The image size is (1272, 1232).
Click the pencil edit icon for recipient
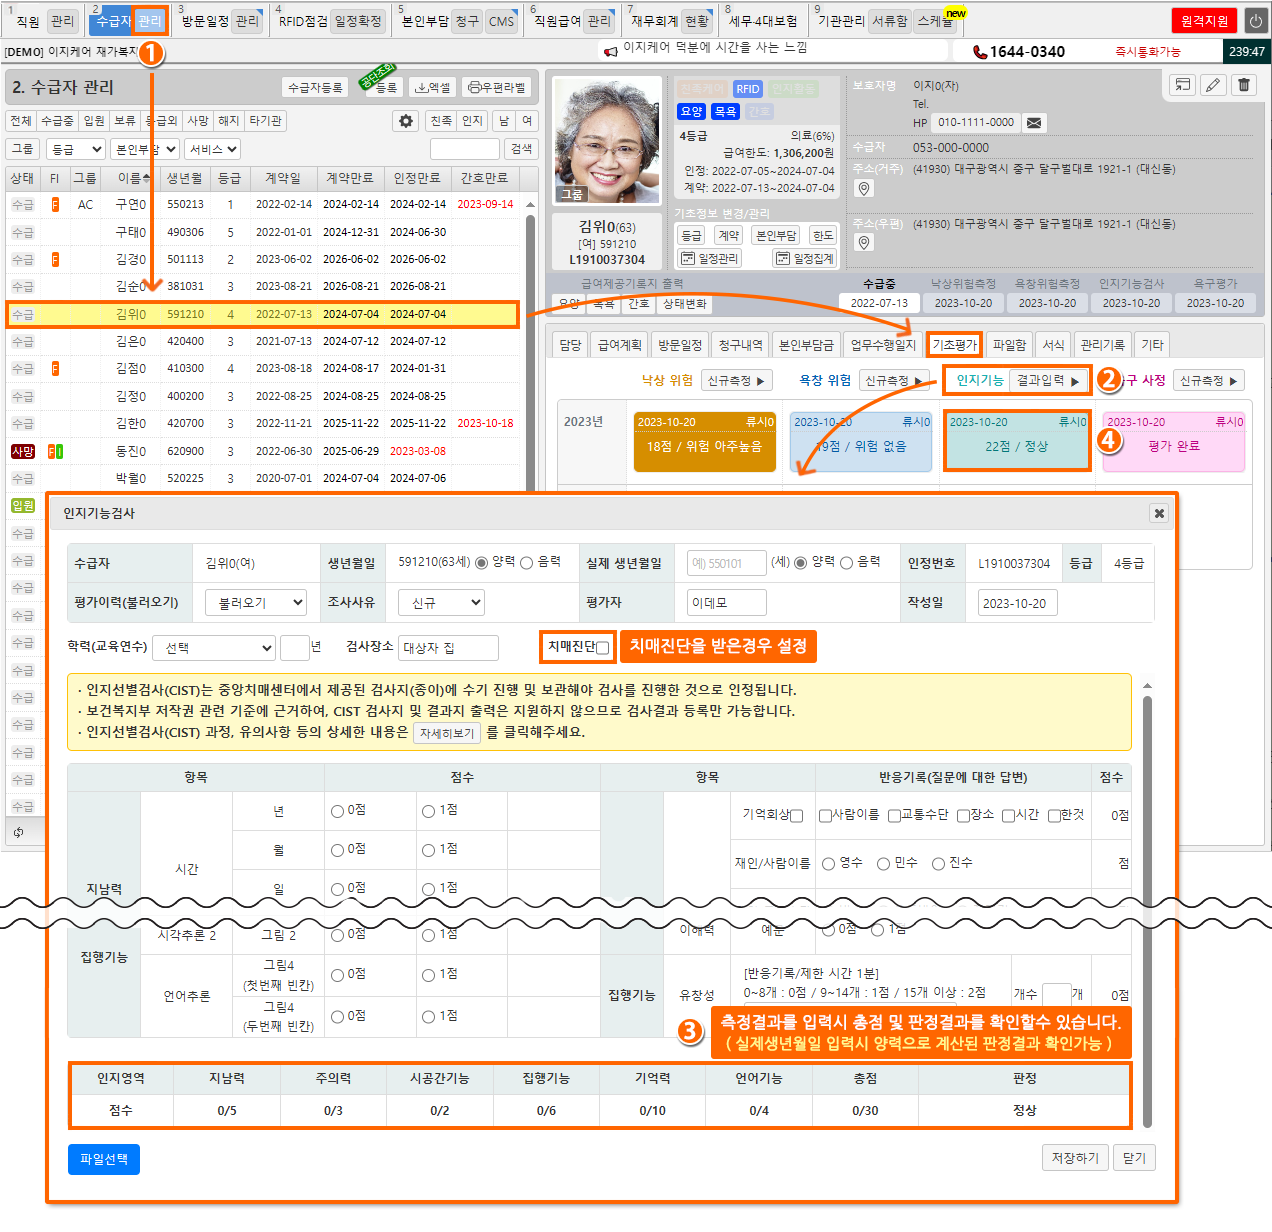point(1212,85)
